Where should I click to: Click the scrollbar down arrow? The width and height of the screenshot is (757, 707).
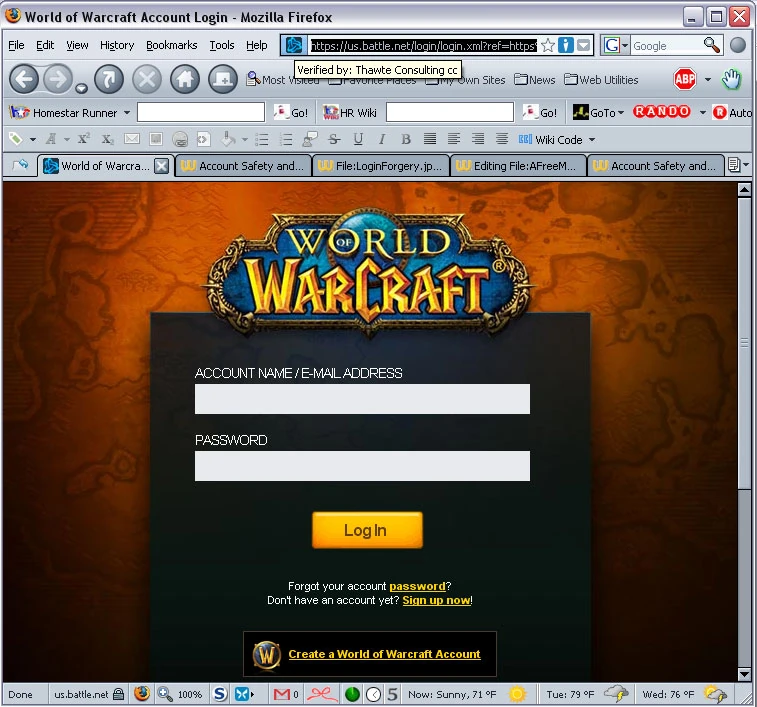[744, 674]
